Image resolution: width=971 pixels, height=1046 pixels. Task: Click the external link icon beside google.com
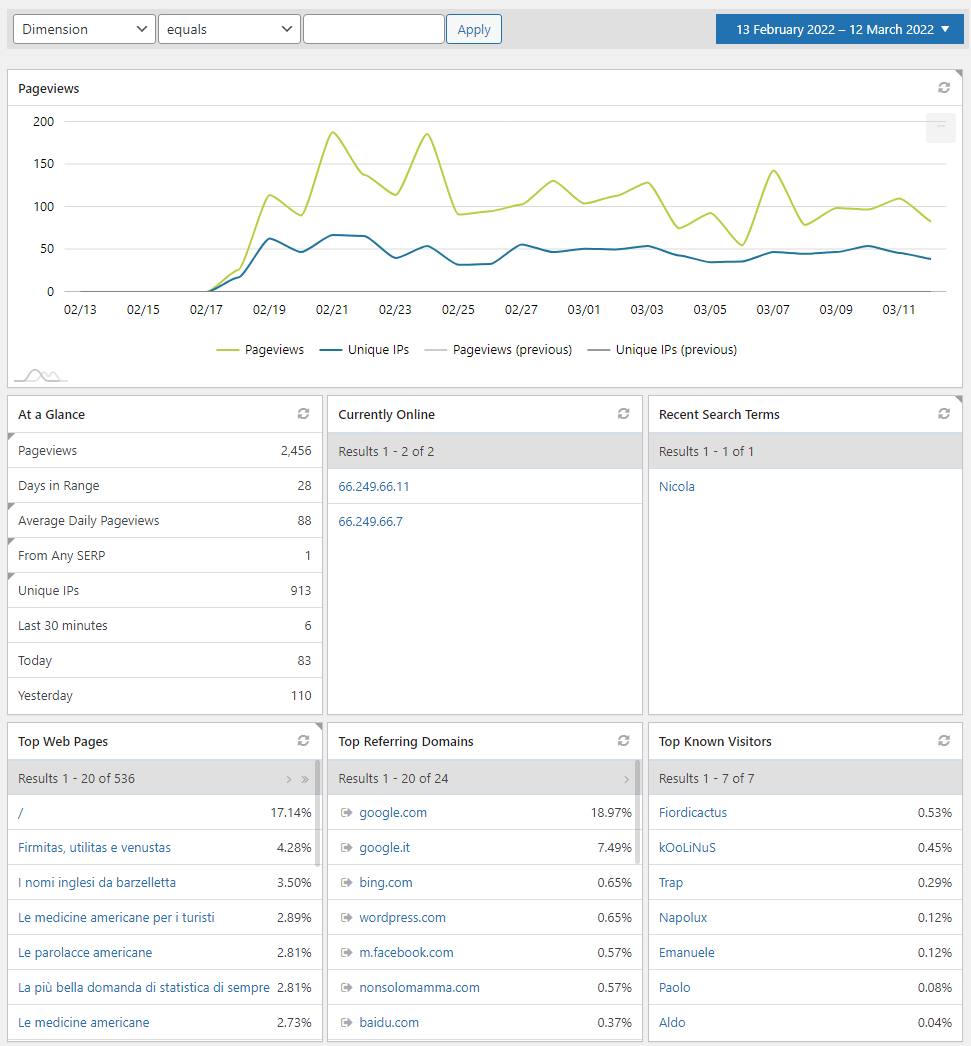tap(344, 812)
